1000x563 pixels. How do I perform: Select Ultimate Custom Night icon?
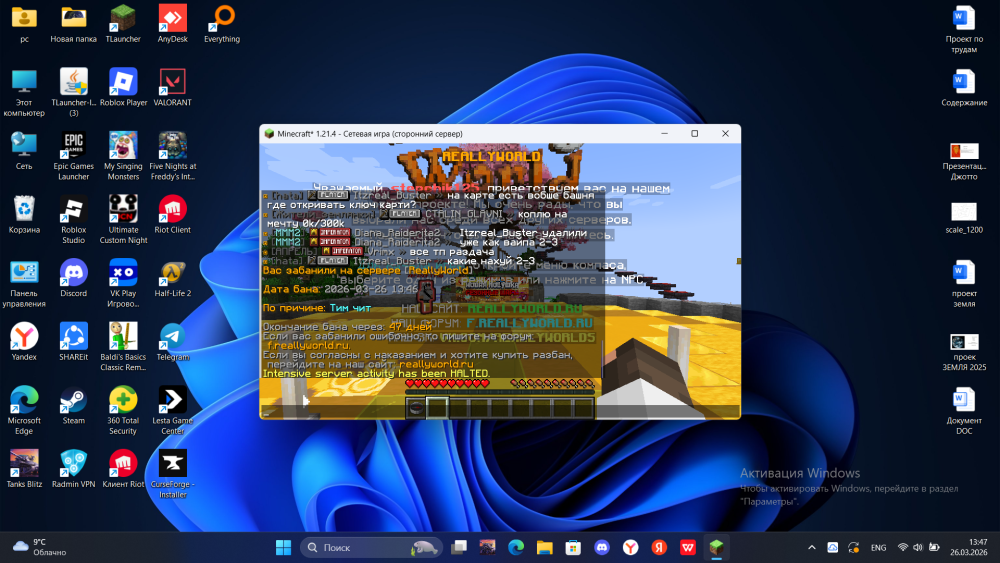[x=123, y=220]
